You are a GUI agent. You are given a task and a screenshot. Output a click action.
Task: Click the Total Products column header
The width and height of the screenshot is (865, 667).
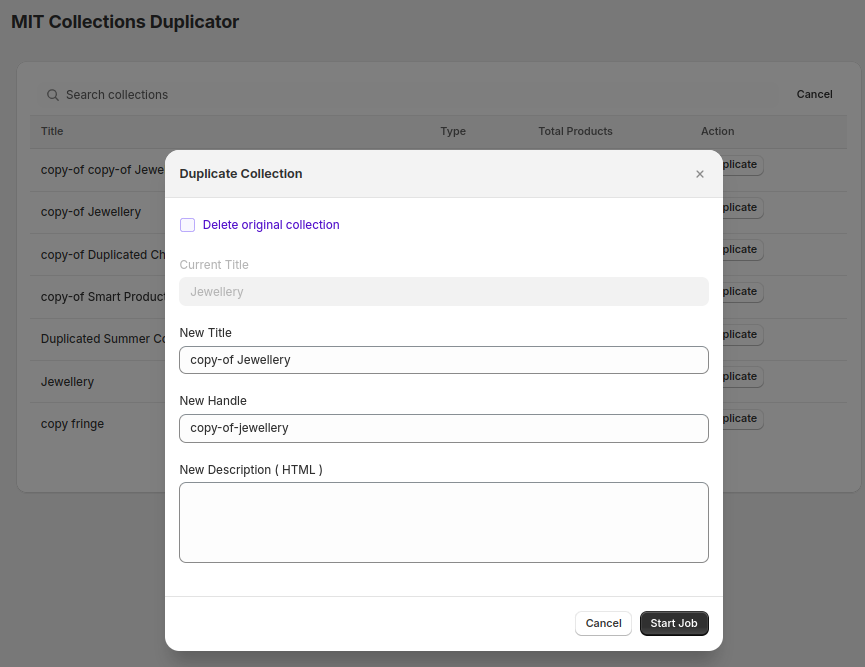(x=575, y=131)
